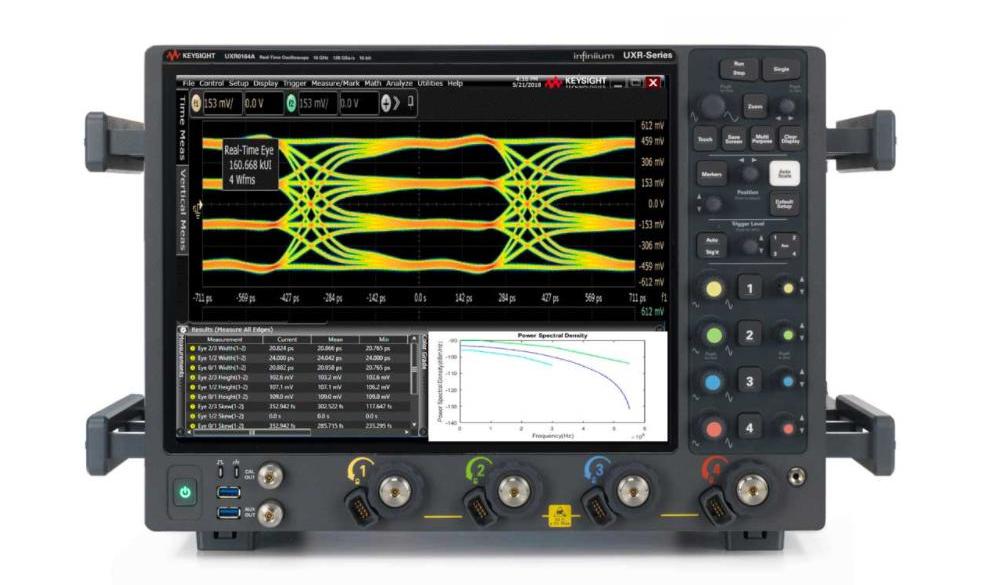Click the small red channel 4 offset knob

point(788,428)
